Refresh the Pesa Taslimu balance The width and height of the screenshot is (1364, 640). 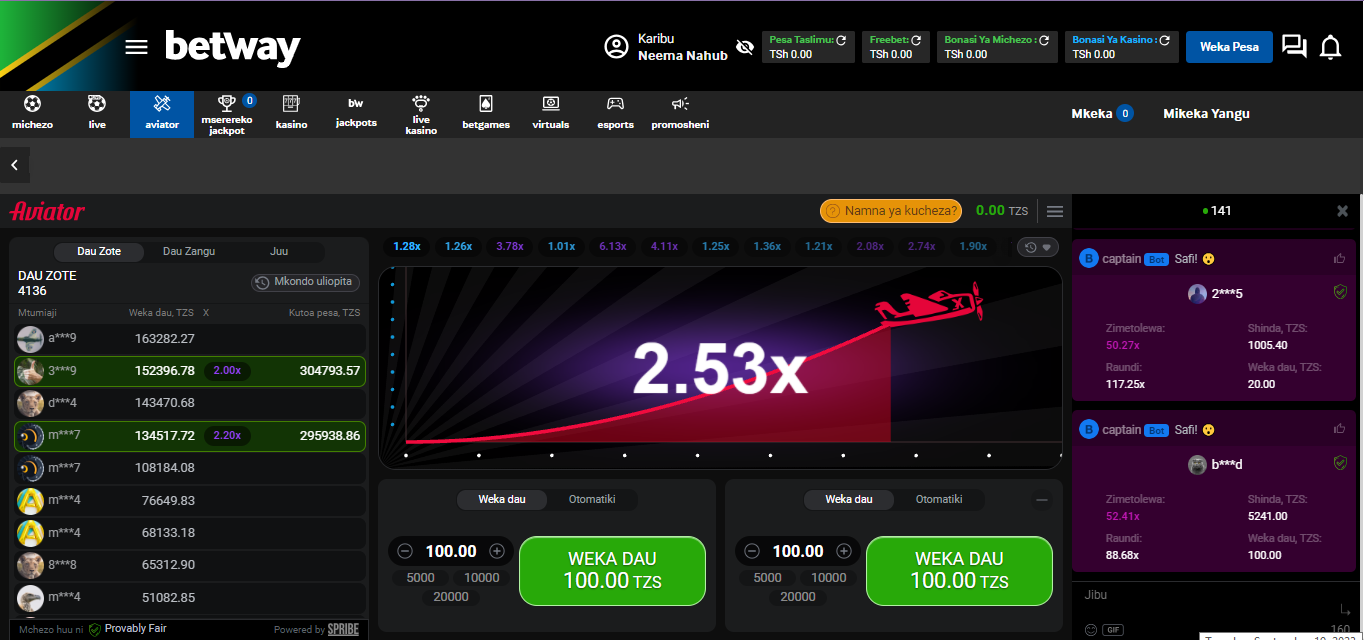click(x=841, y=40)
